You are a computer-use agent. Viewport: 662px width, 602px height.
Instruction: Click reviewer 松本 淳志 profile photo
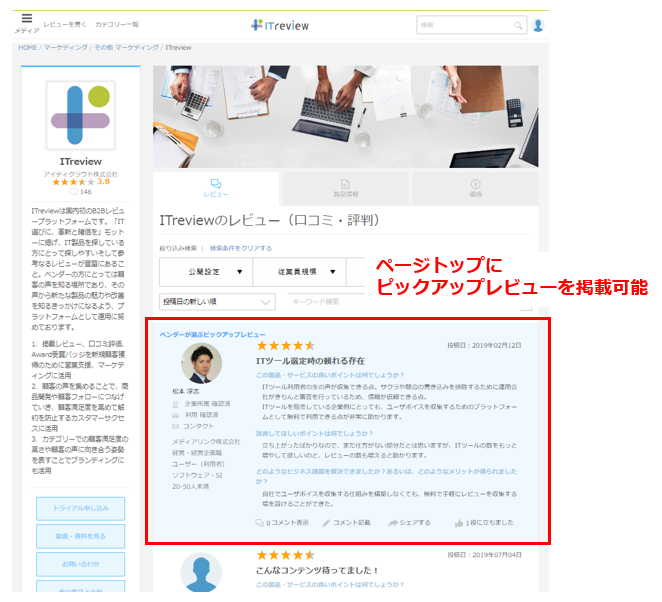tap(201, 363)
